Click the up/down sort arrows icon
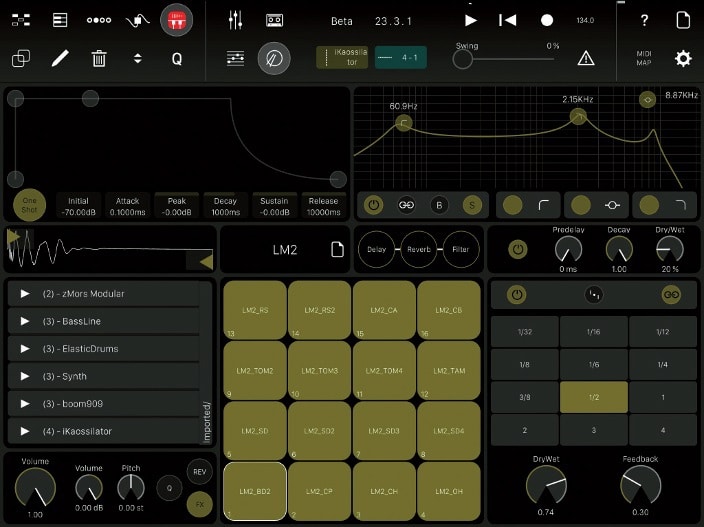This screenshot has width=704, height=527. pos(138,58)
